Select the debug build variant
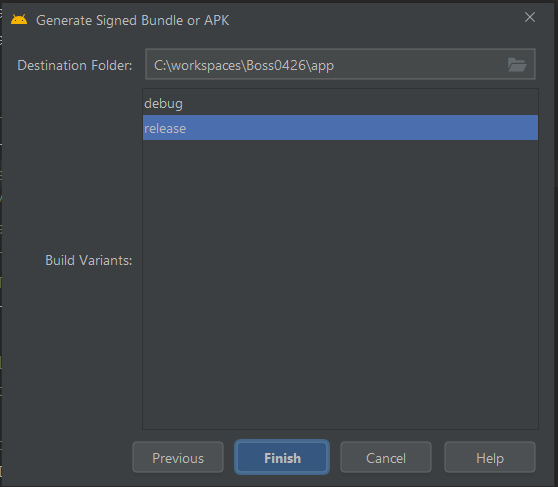Screen dimensions: 558x487 tap(340, 103)
